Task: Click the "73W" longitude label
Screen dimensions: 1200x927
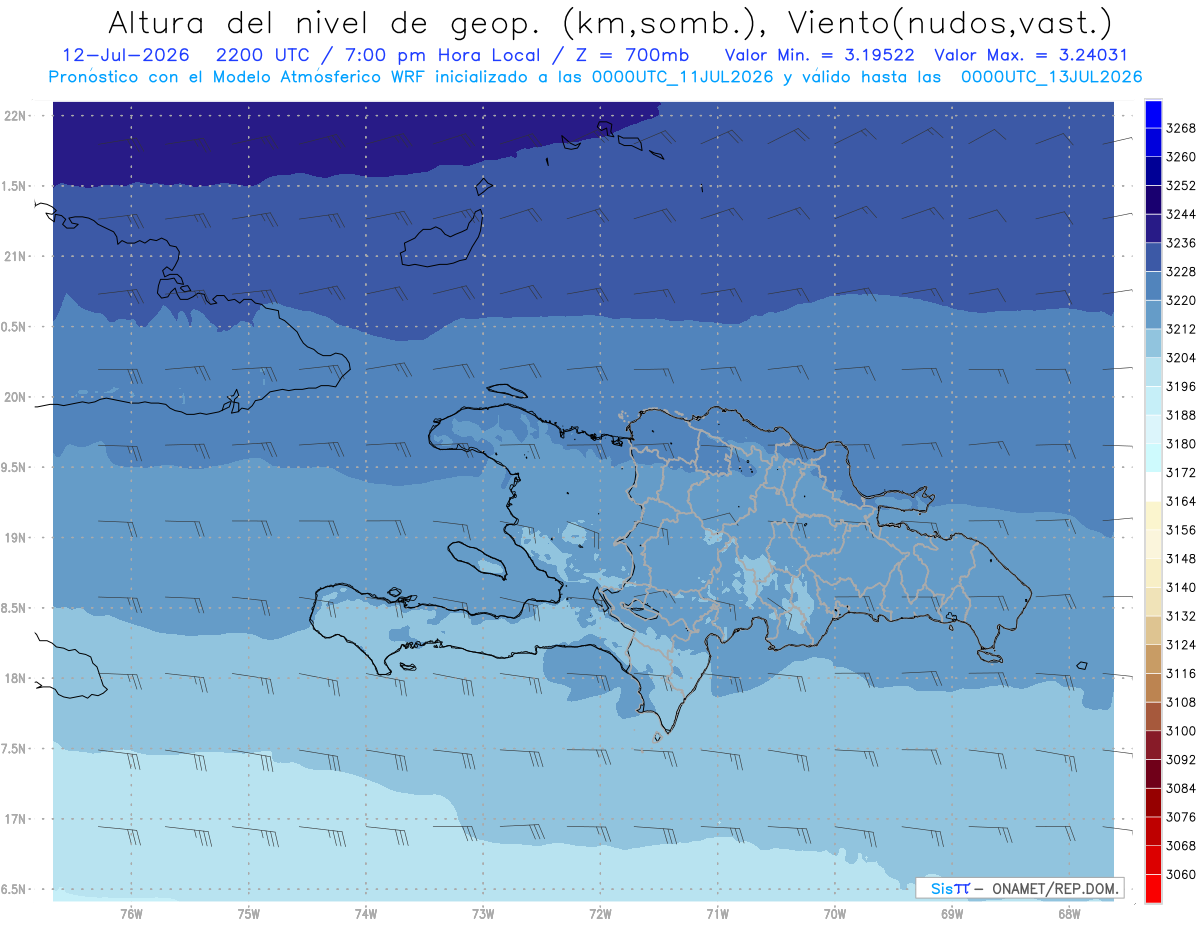Action: click(x=483, y=912)
